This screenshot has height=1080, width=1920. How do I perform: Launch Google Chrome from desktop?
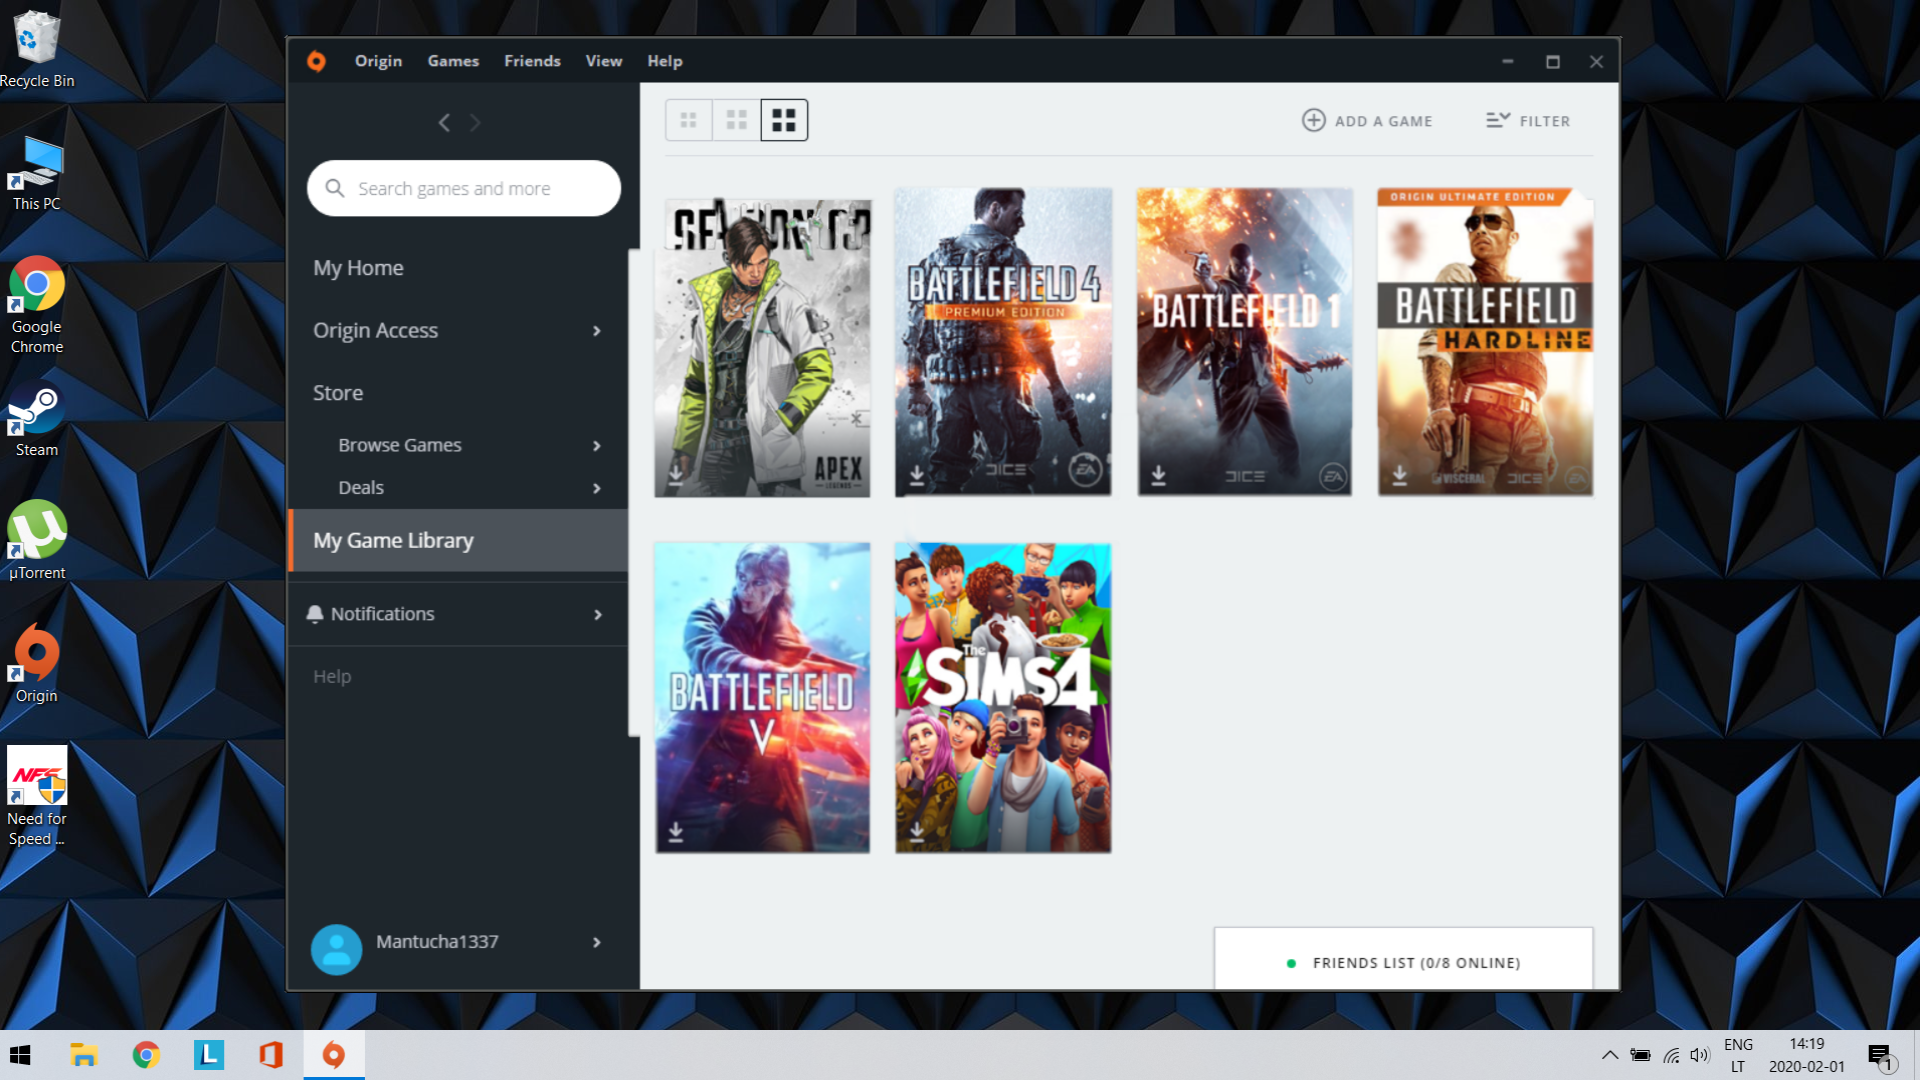pos(37,305)
